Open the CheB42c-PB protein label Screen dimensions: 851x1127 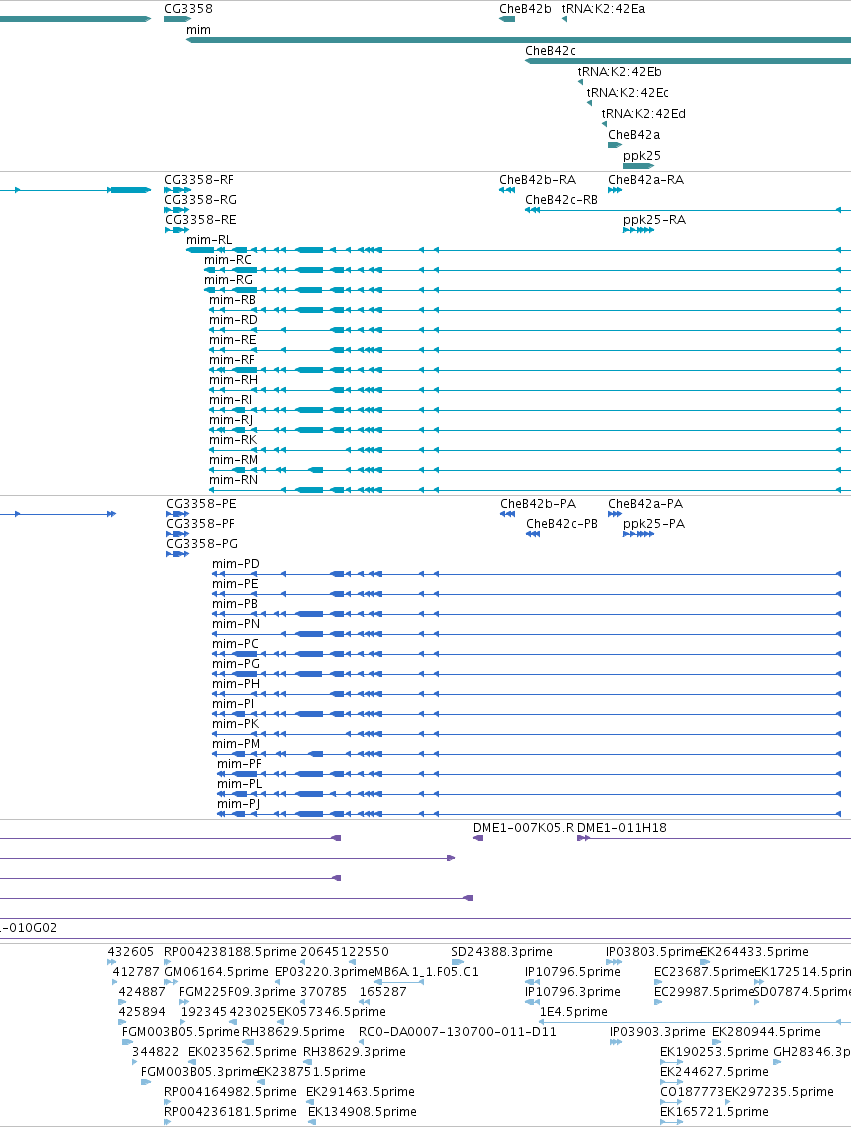[x=562, y=524]
